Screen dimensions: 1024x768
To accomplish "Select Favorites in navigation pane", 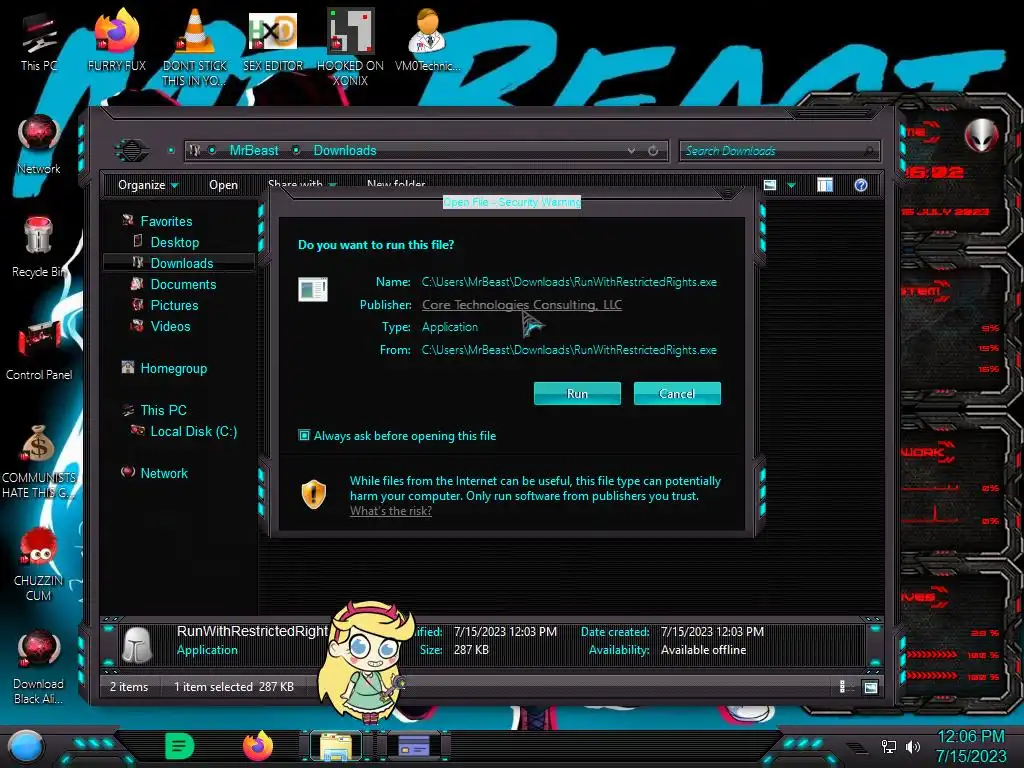I will click(166, 221).
